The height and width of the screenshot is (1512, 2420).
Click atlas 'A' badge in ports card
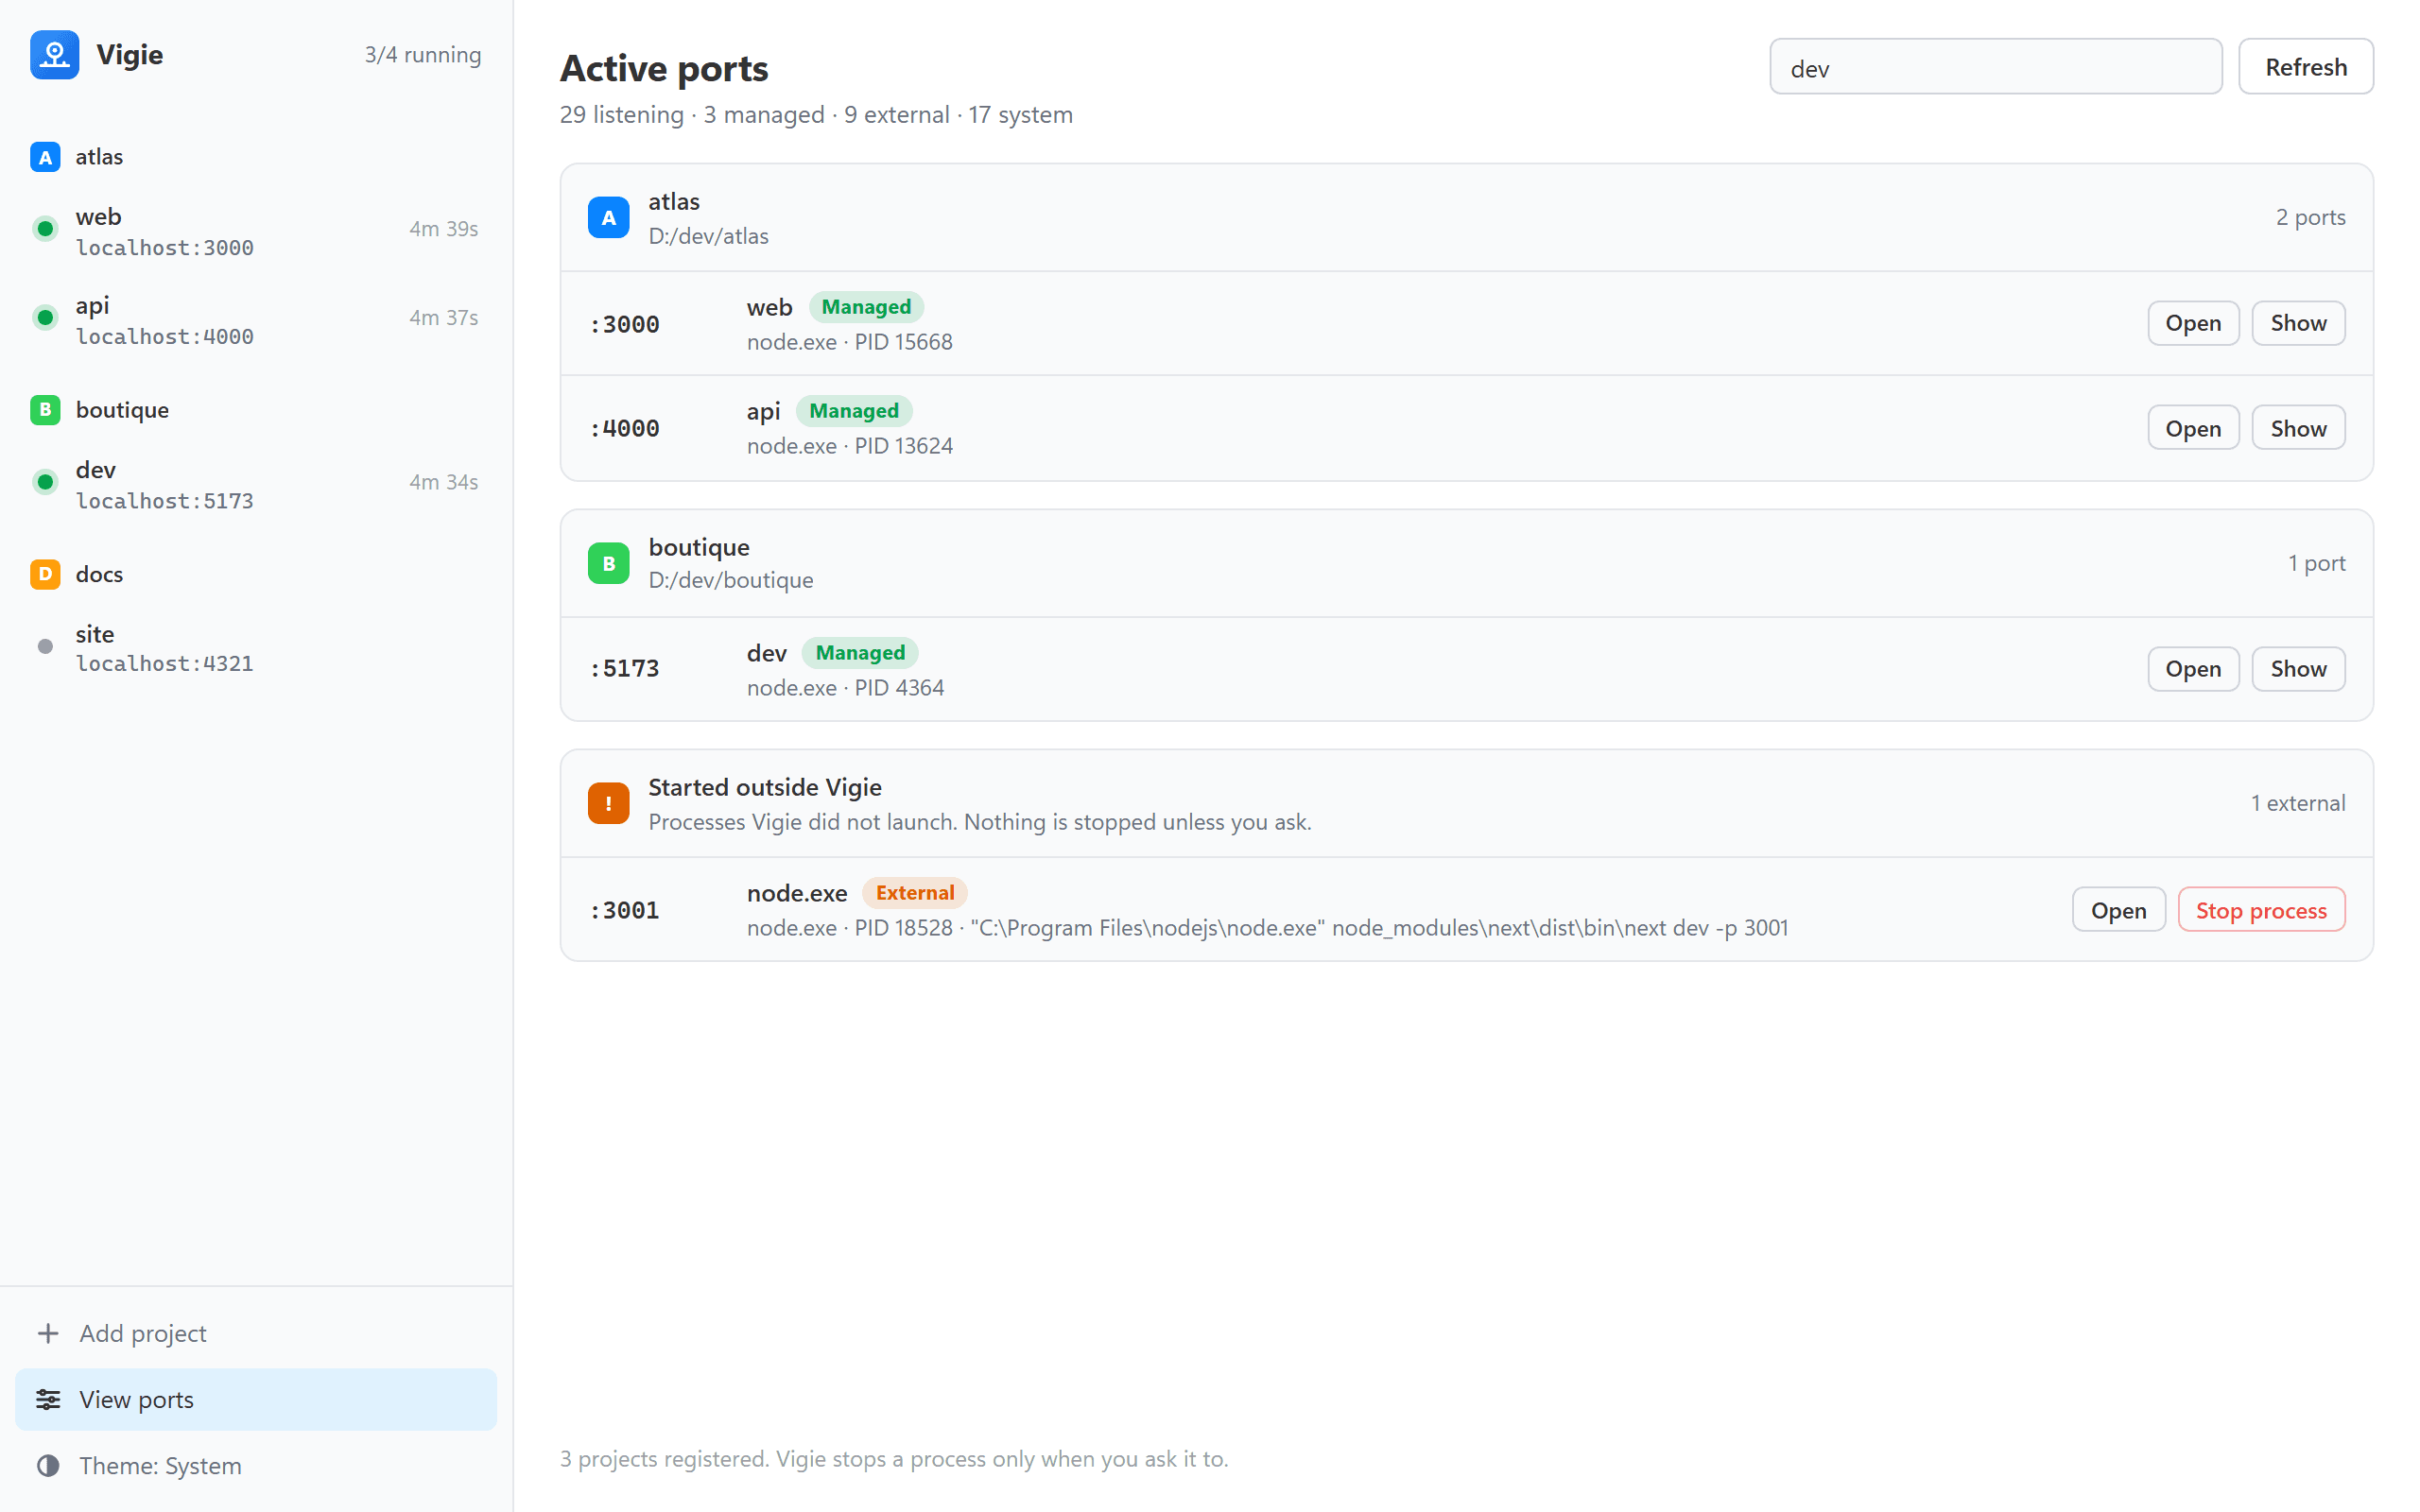[608, 218]
